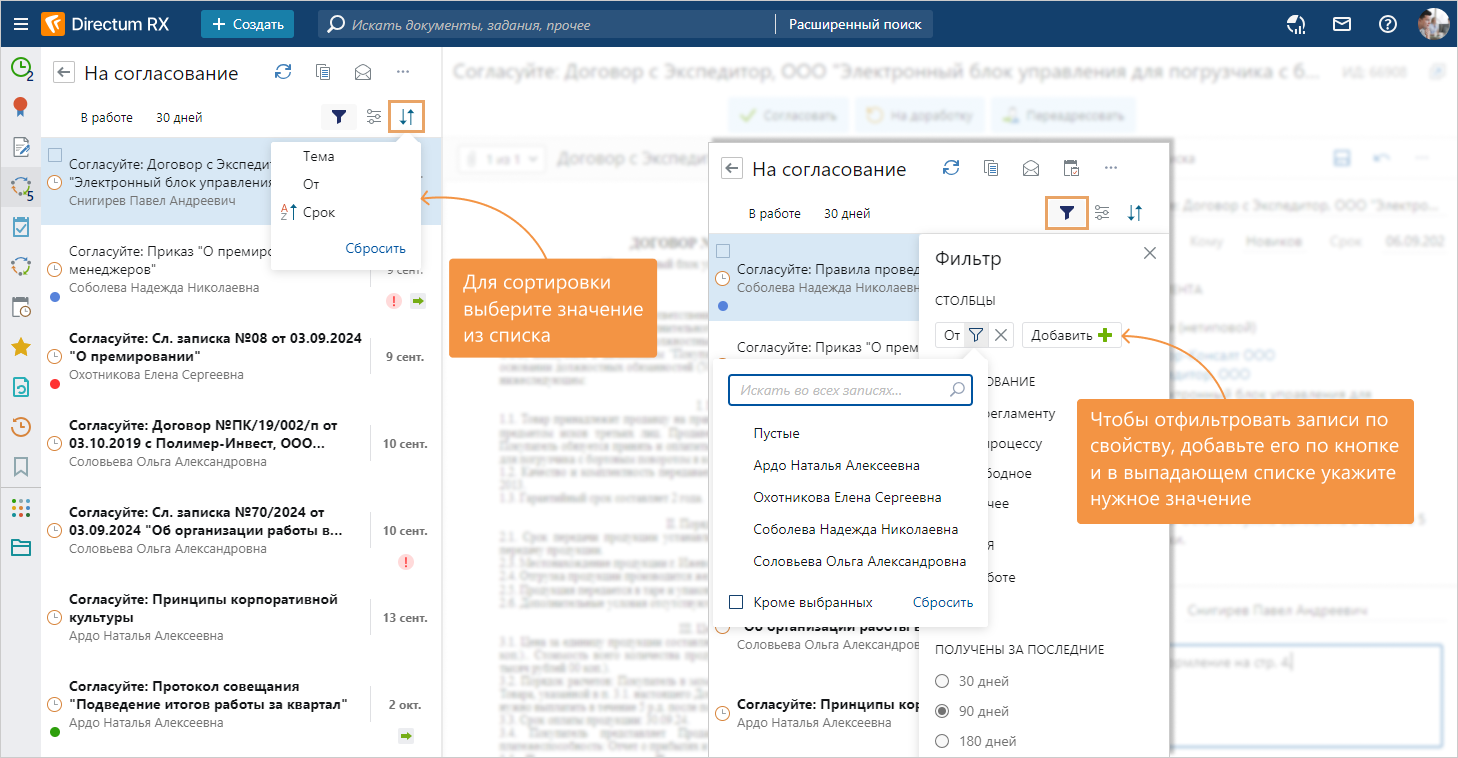Click the refresh icon beside left list title
Screen dimensions: 1458x758
click(x=283, y=72)
